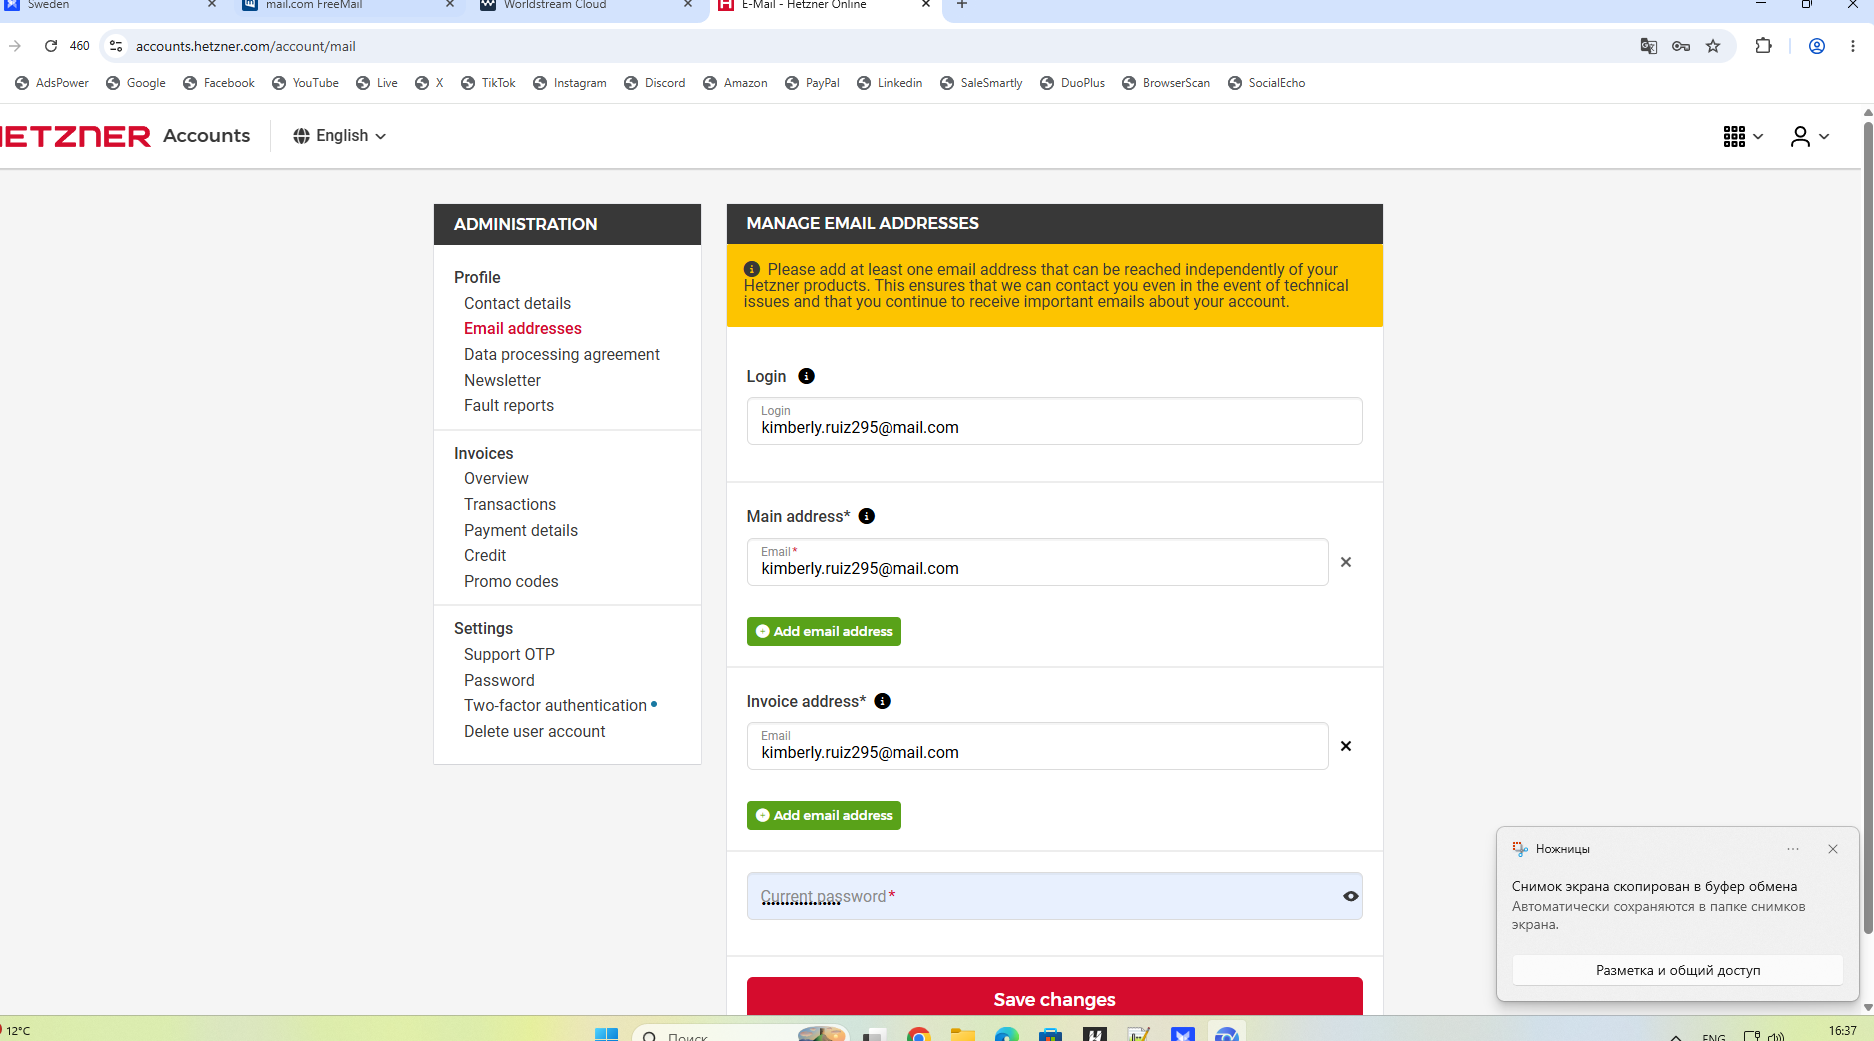View site information icon in address bar
The image size is (1874, 1041).
(x=116, y=46)
